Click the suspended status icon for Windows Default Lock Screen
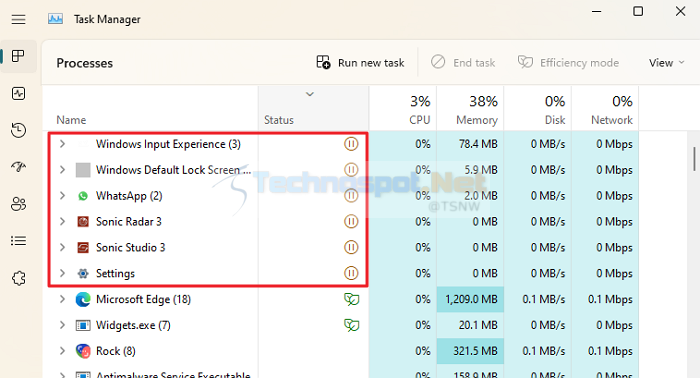700x378 pixels. click(x=351, y=170)
